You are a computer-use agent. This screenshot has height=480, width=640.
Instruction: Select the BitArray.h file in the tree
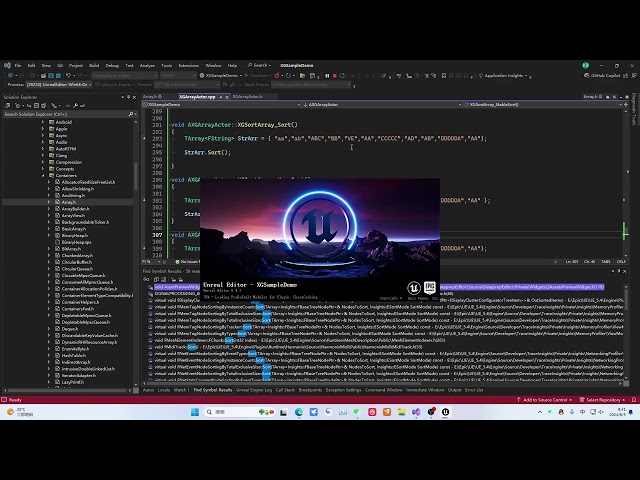coord(71,249)
